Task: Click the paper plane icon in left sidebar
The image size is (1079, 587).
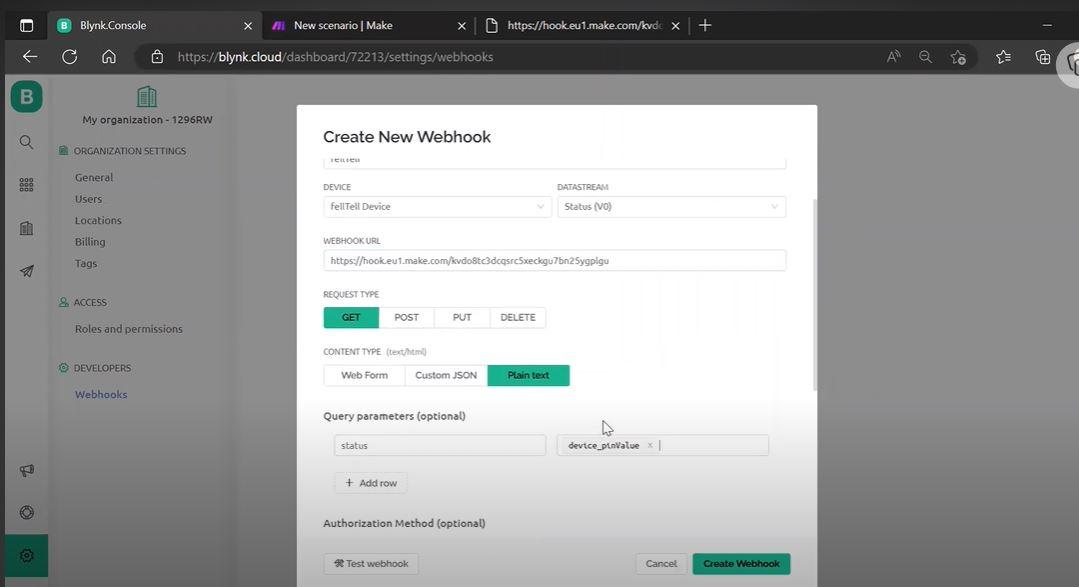Action: (x=26, y=271)
